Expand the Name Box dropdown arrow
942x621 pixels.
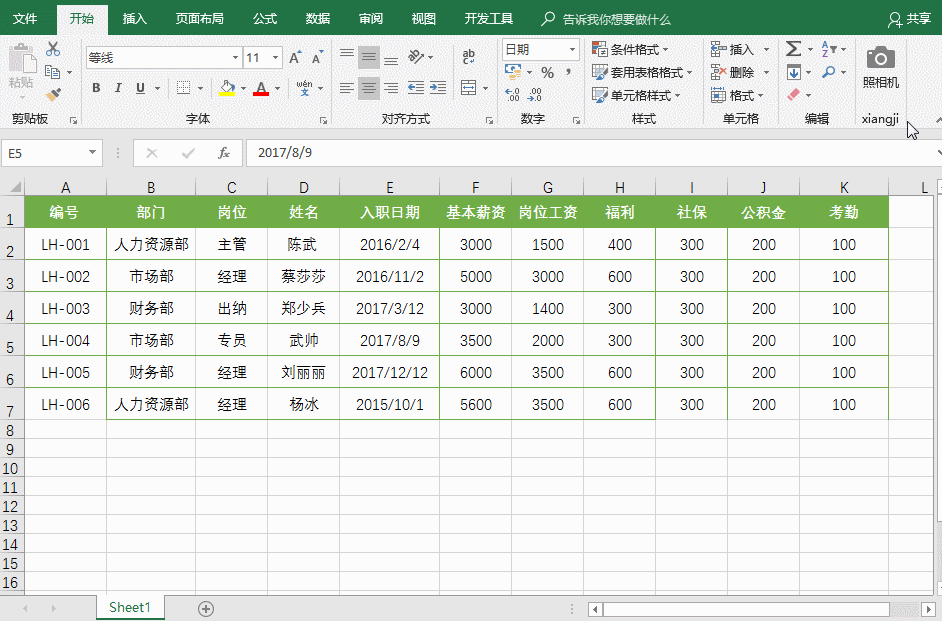click(x=92, y=153)
